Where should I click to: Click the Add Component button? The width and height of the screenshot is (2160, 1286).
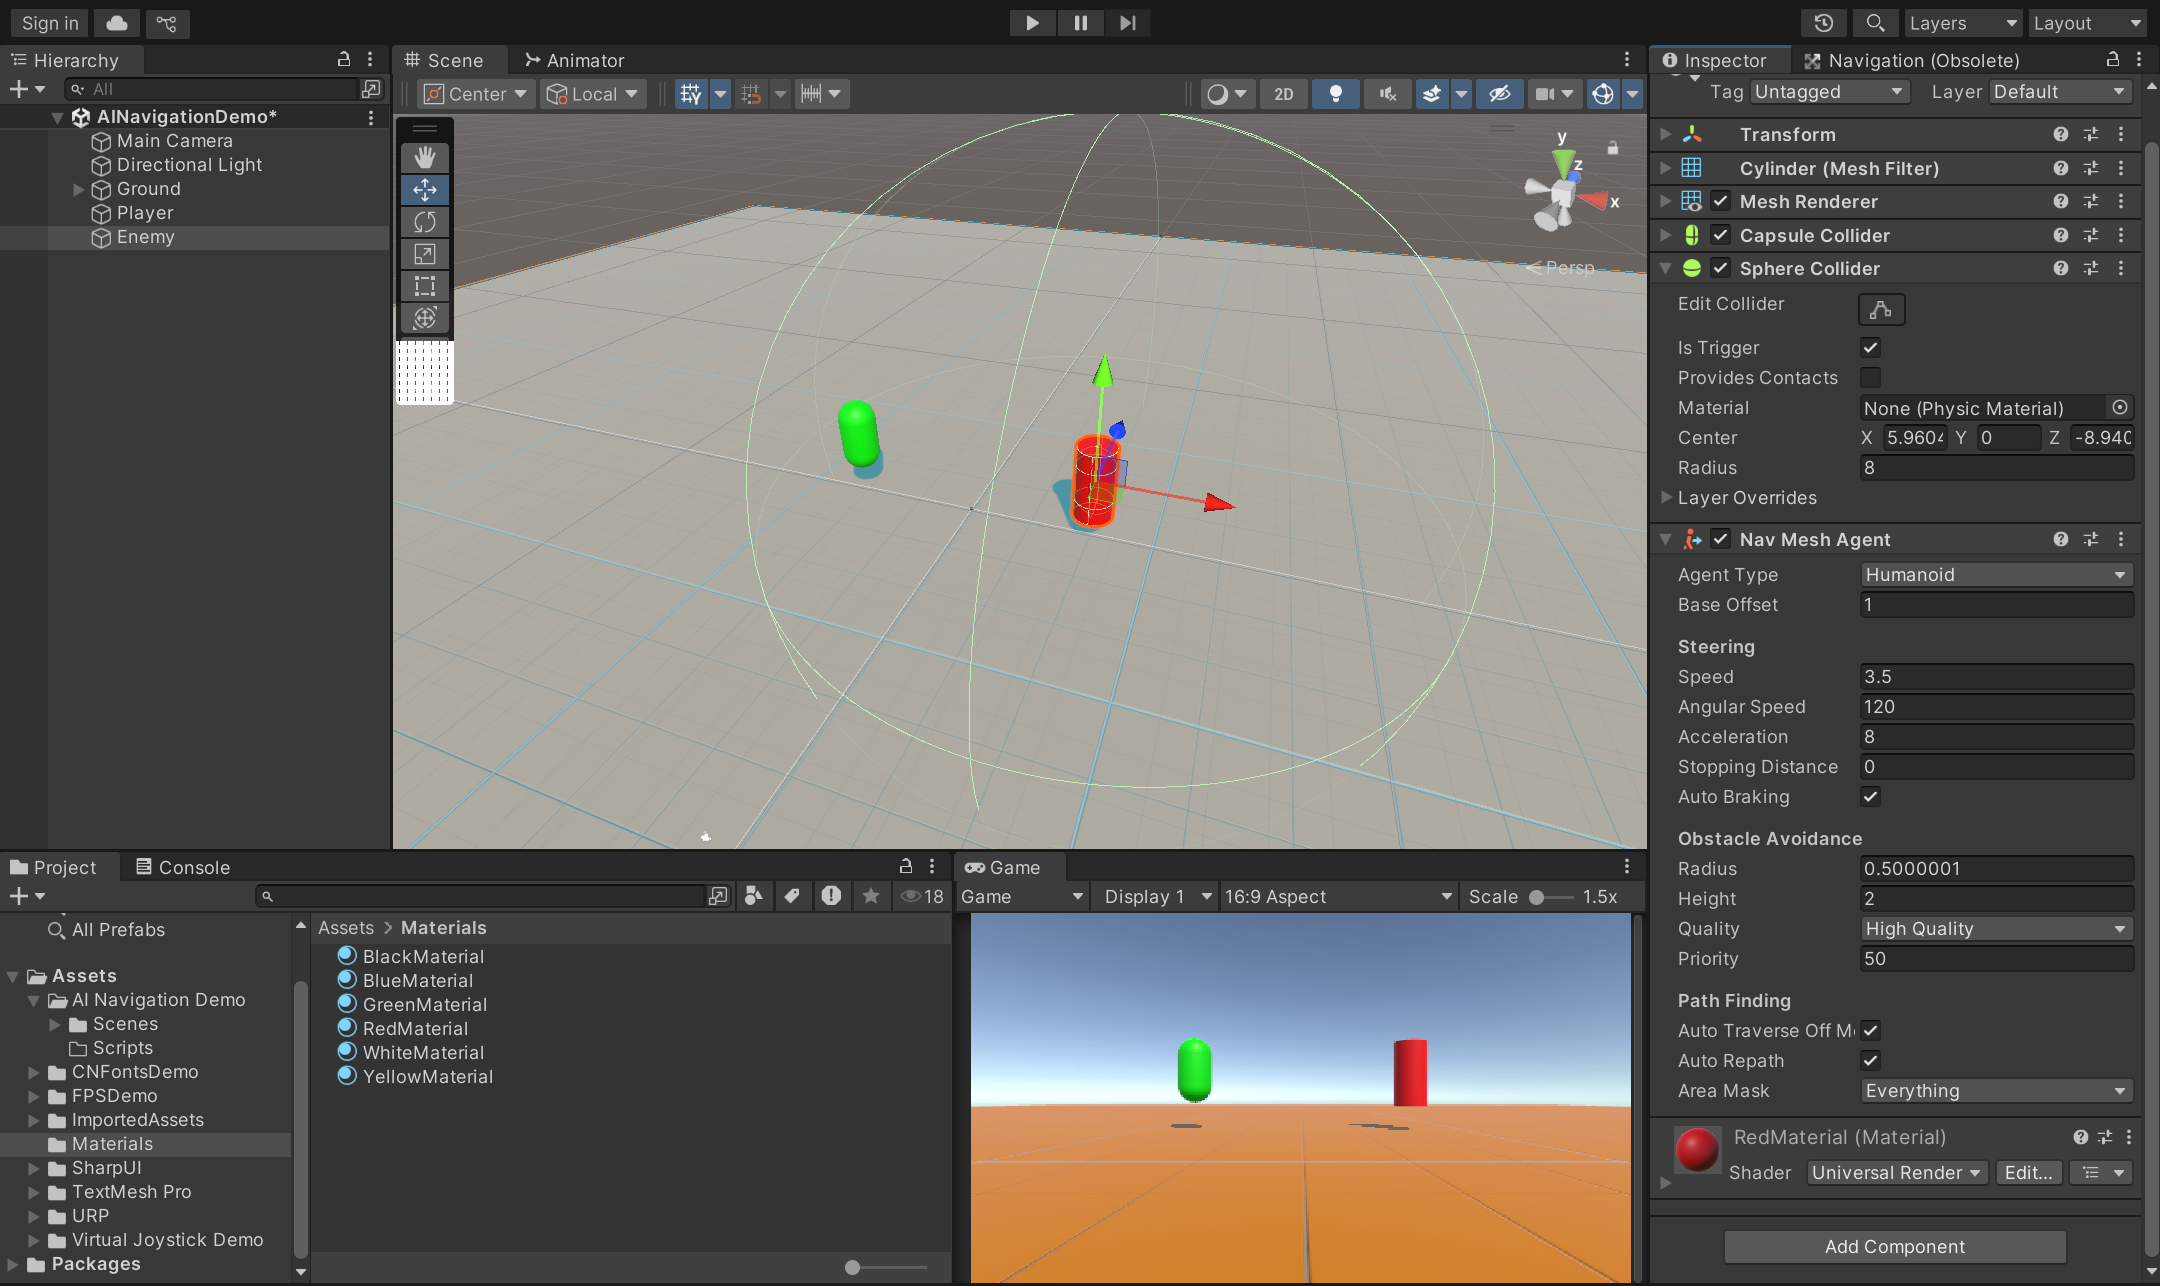(1894, 1246)
